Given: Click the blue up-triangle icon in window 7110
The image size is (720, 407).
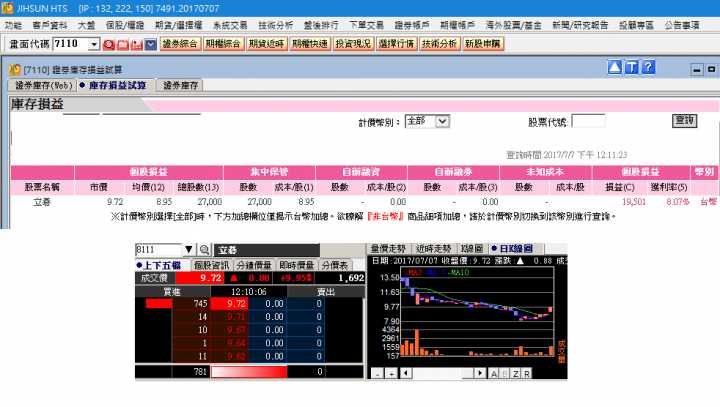Looking at the screenshot, I should (614, 68).
